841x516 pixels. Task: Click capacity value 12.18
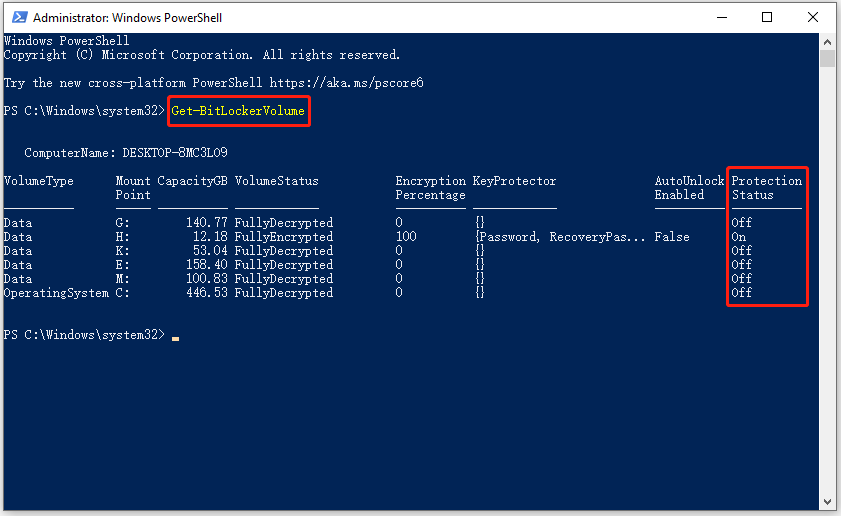click(210, 237)
